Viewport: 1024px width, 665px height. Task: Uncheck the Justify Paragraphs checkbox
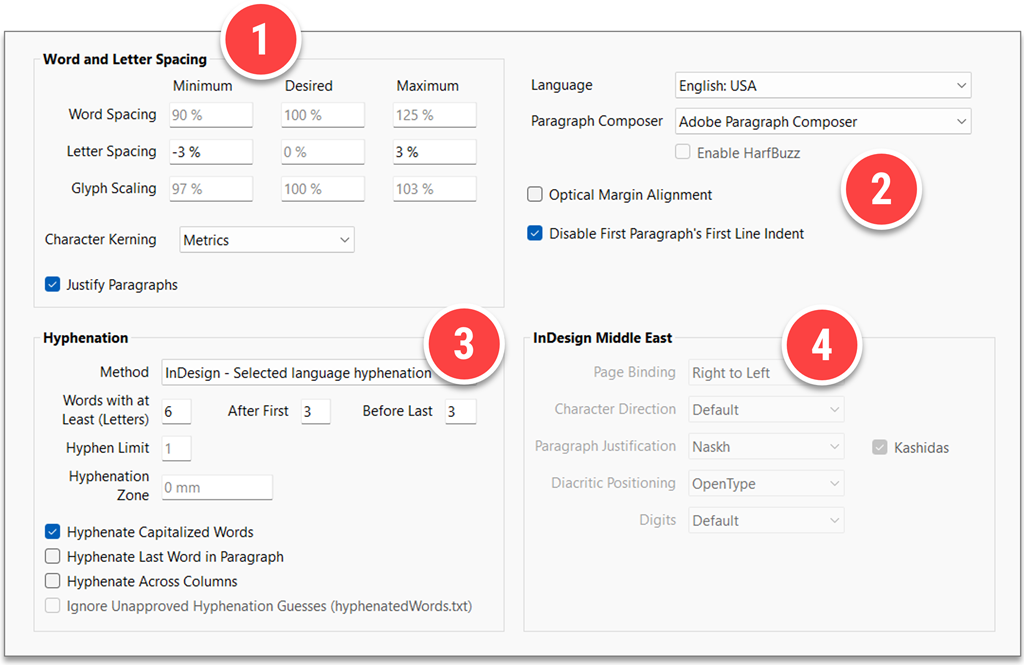(x=53, y=284)
